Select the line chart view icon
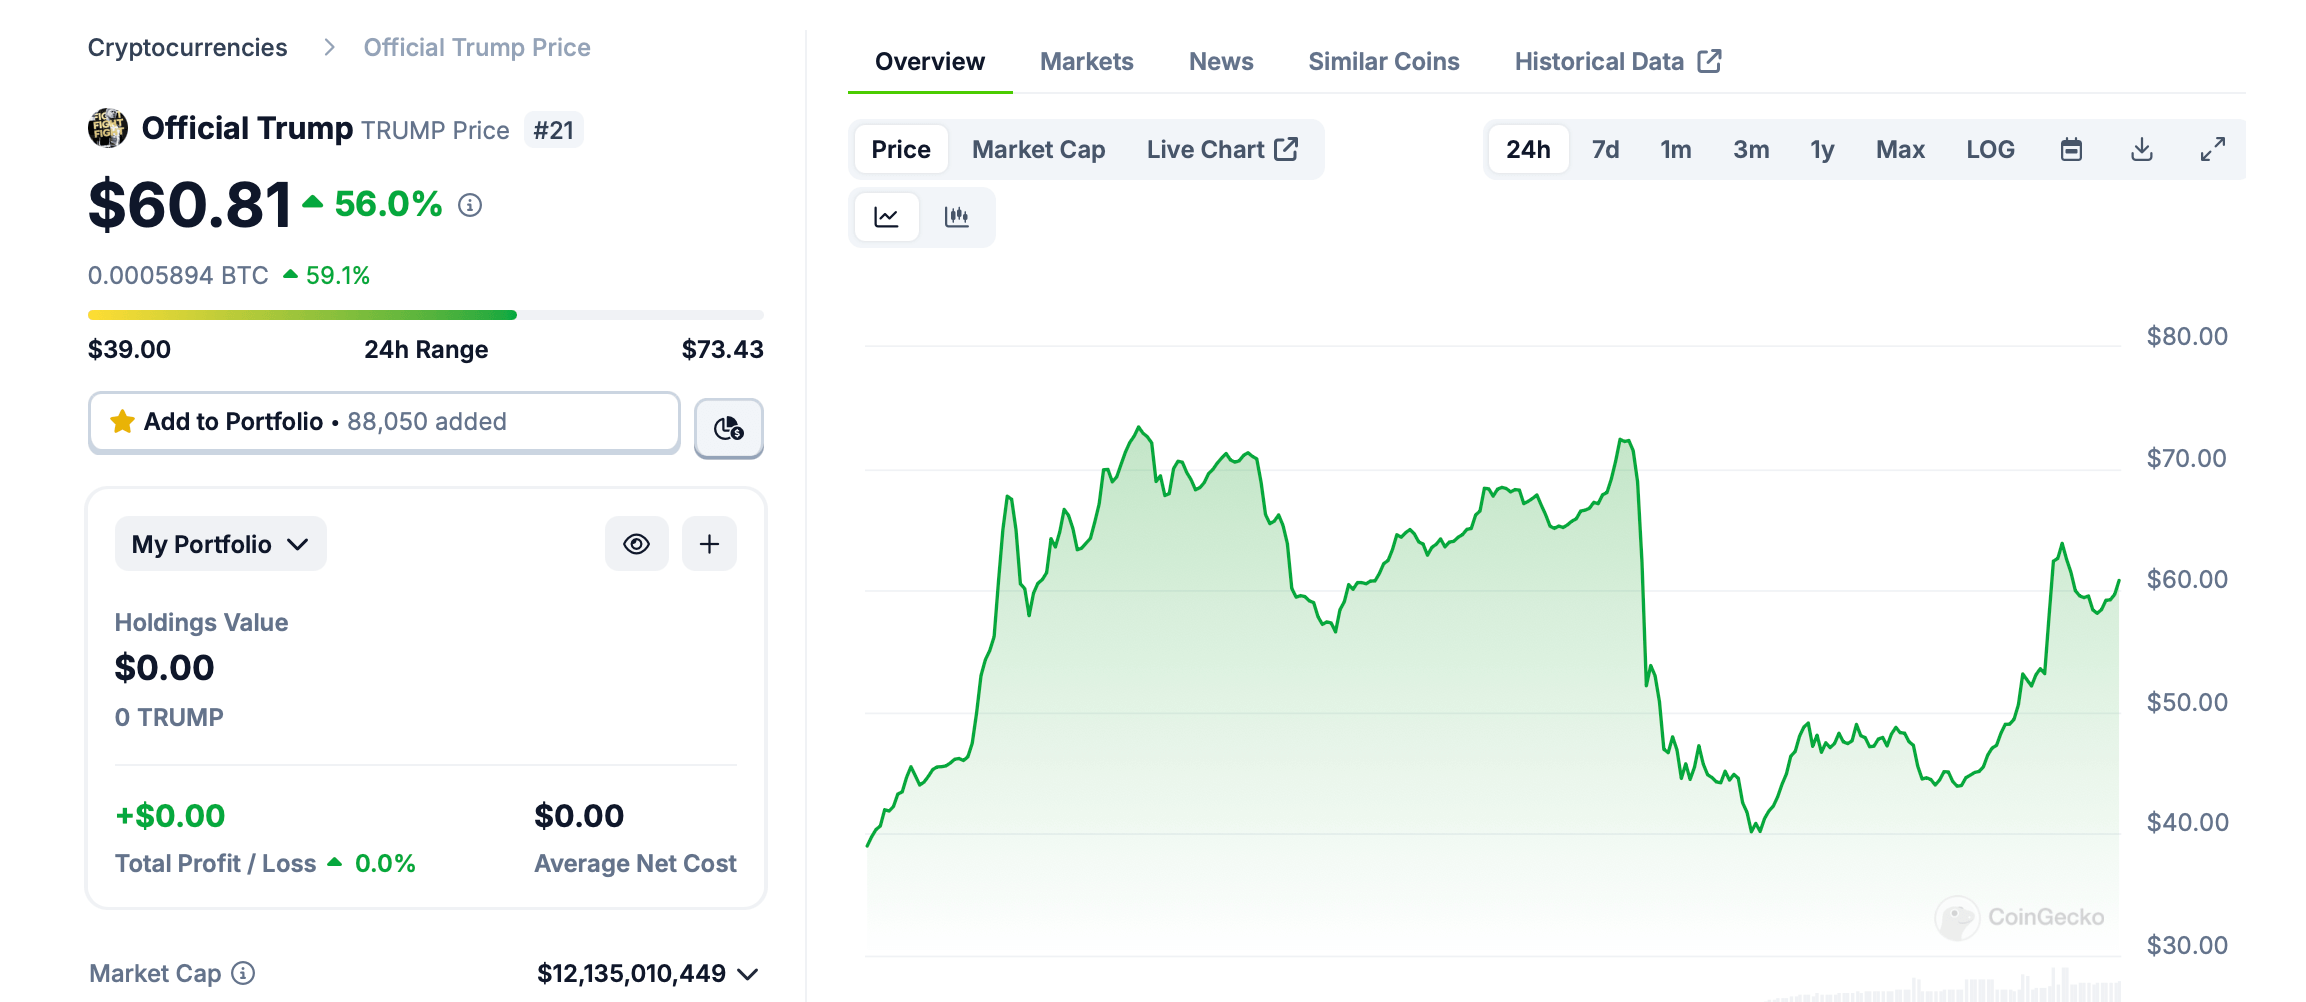Image resolution: width=2306 pixels, height=1002 pixels. click(x=886, y=217)
